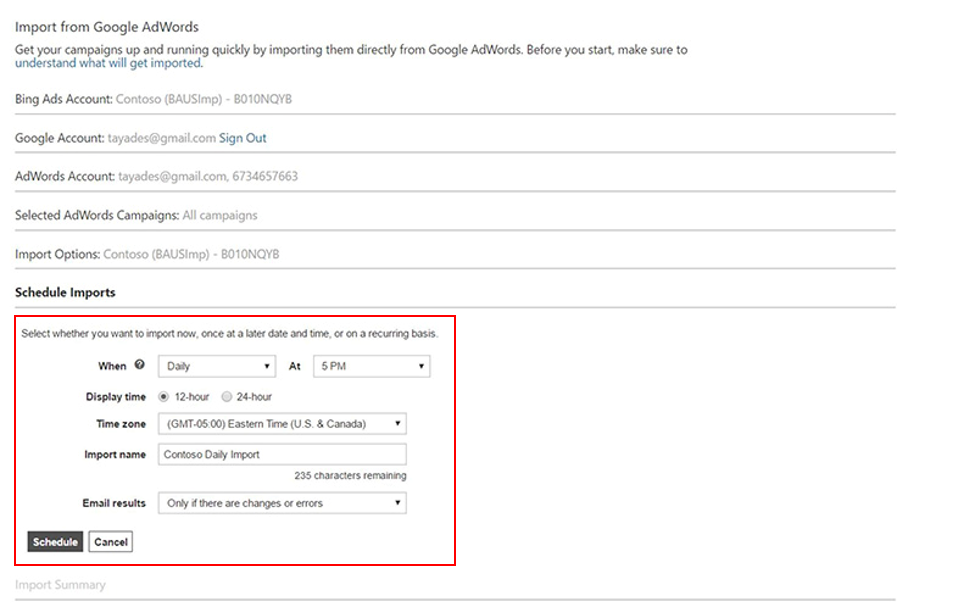Click the Import Summary section header
The image size is (975, 607).
pos(60,585)
